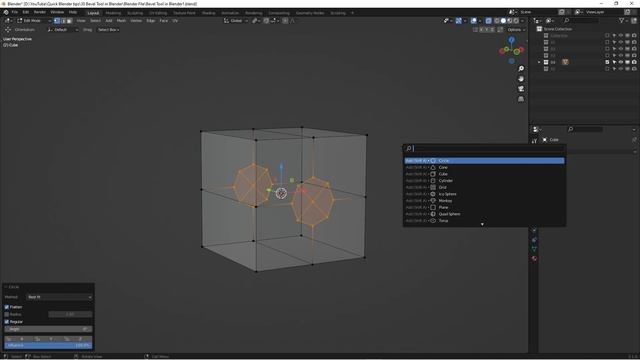Choose Cylinder in the add menu list
The height and width of the screenshot is (360, 640).
pyautogui.click(x=484, y=181)
